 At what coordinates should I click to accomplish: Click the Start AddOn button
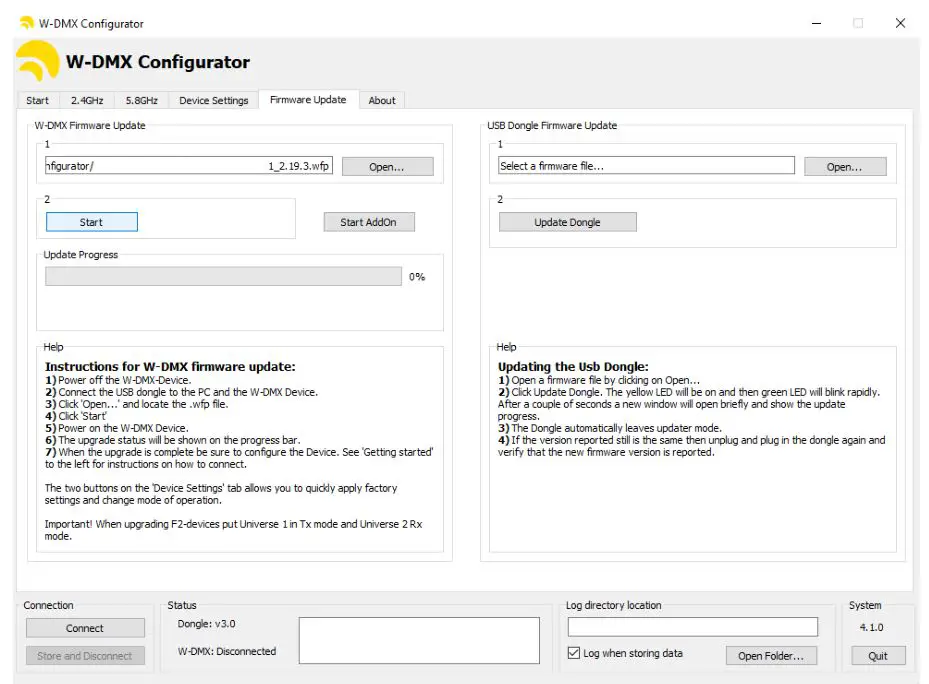pos(368,222)
